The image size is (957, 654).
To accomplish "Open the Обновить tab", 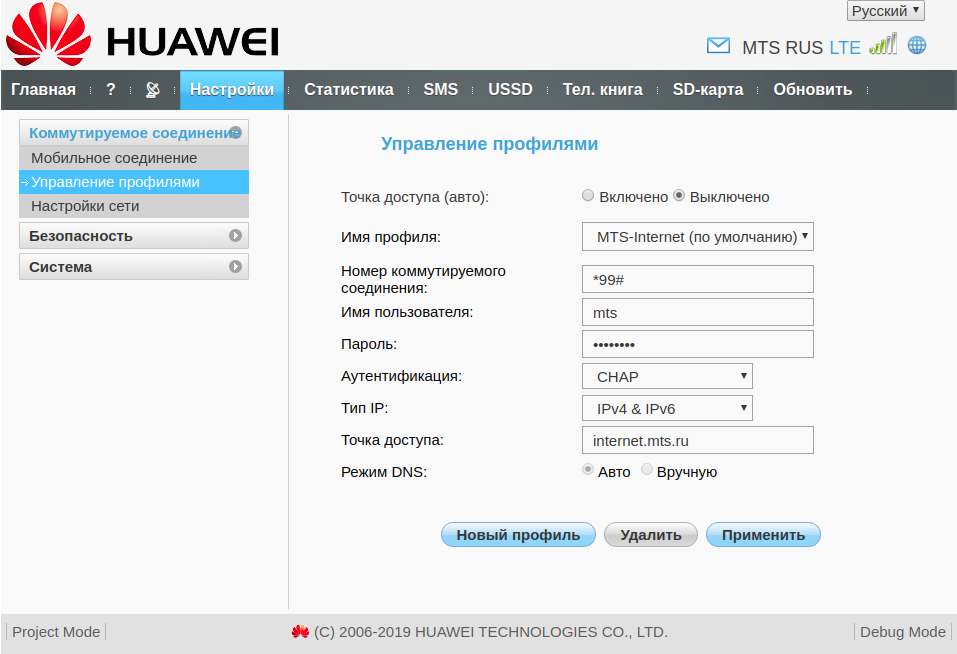I will (x=812, y=90).
